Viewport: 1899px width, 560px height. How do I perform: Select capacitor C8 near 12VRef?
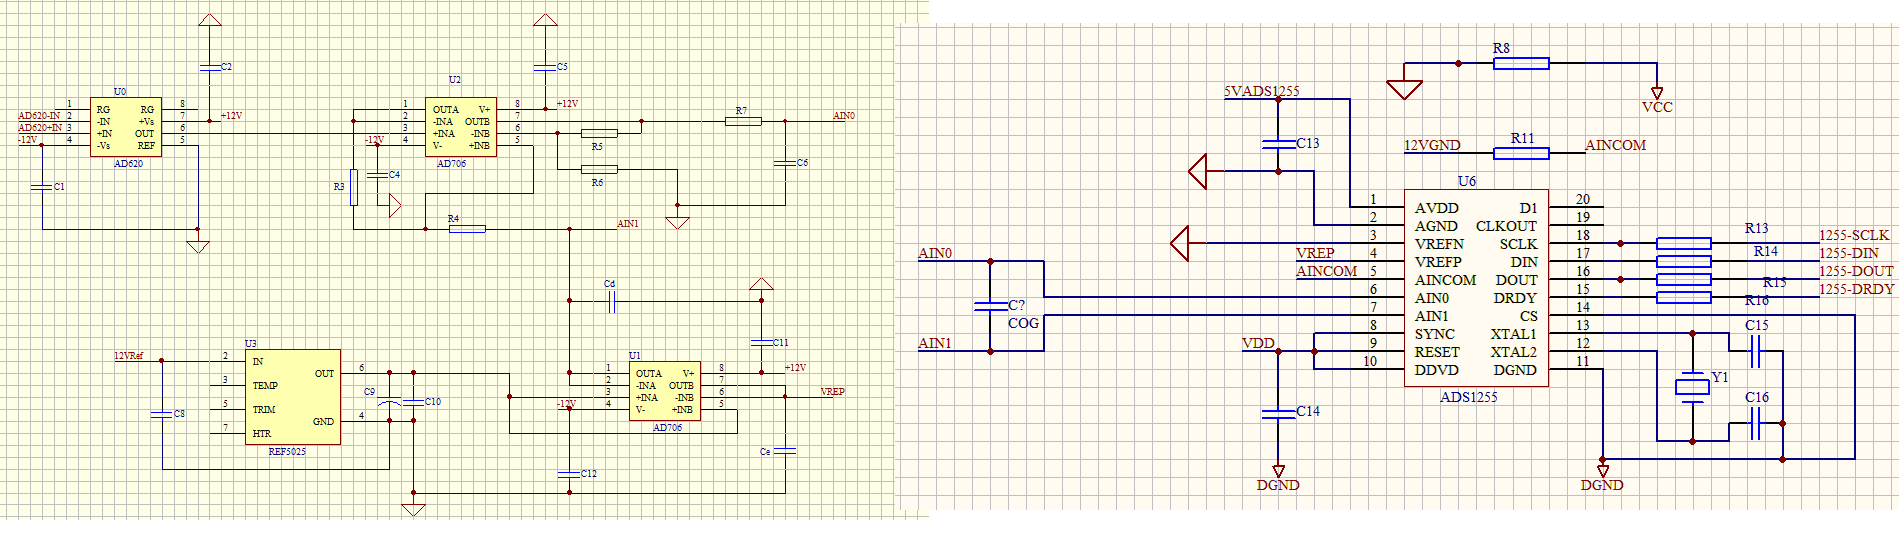click(162, 413)
